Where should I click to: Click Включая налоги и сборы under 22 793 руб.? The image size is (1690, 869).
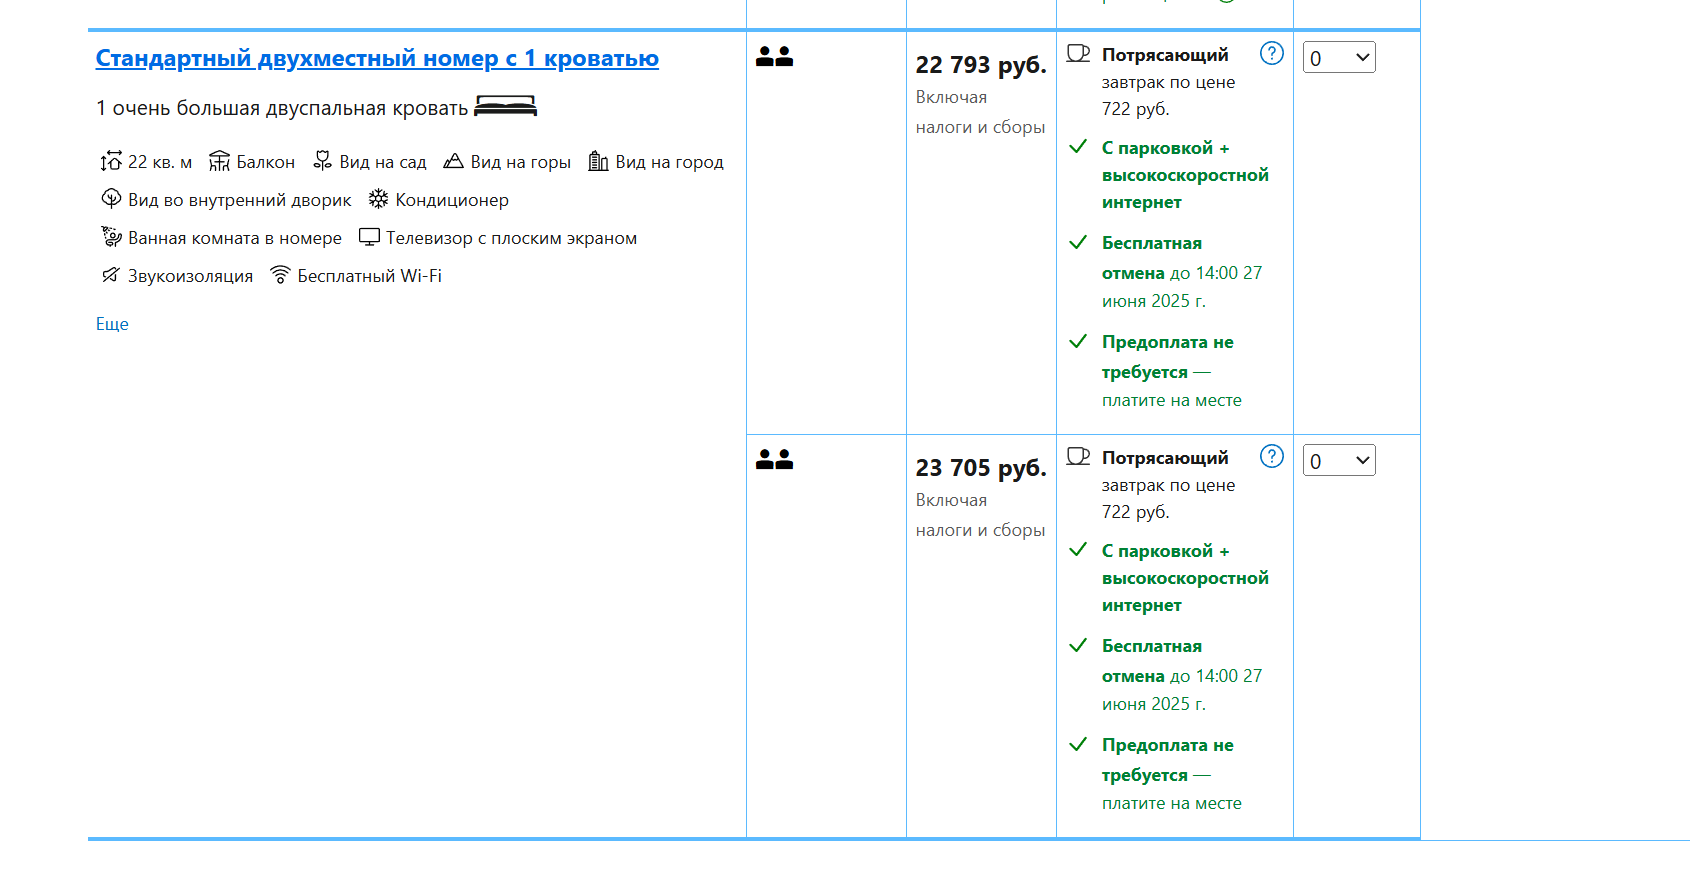(981, 112)
